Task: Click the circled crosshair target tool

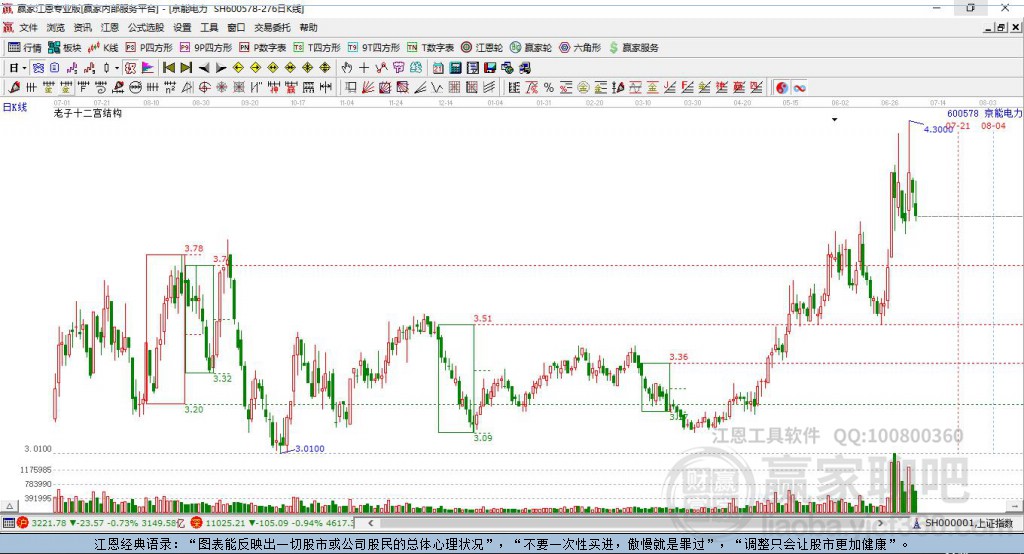Action: 204,88
